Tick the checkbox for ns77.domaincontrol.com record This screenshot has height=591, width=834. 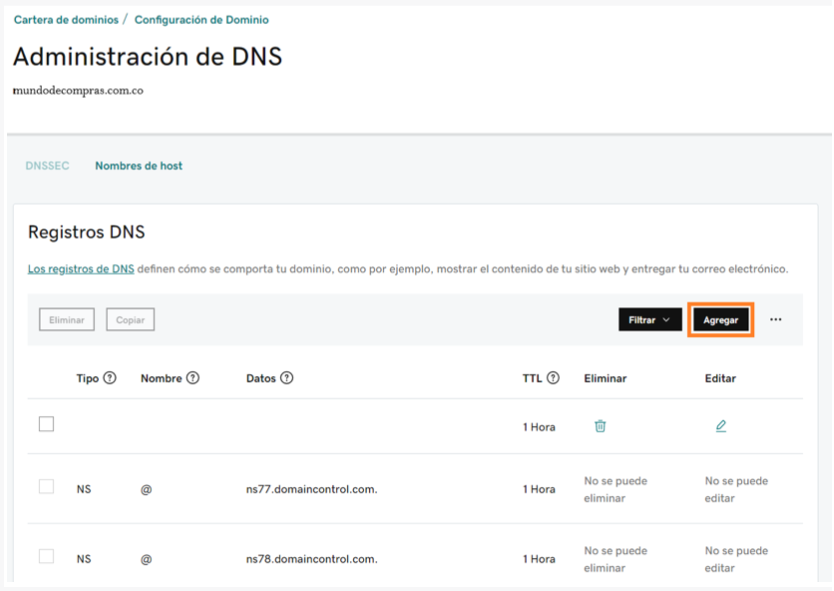click(46, 487)
